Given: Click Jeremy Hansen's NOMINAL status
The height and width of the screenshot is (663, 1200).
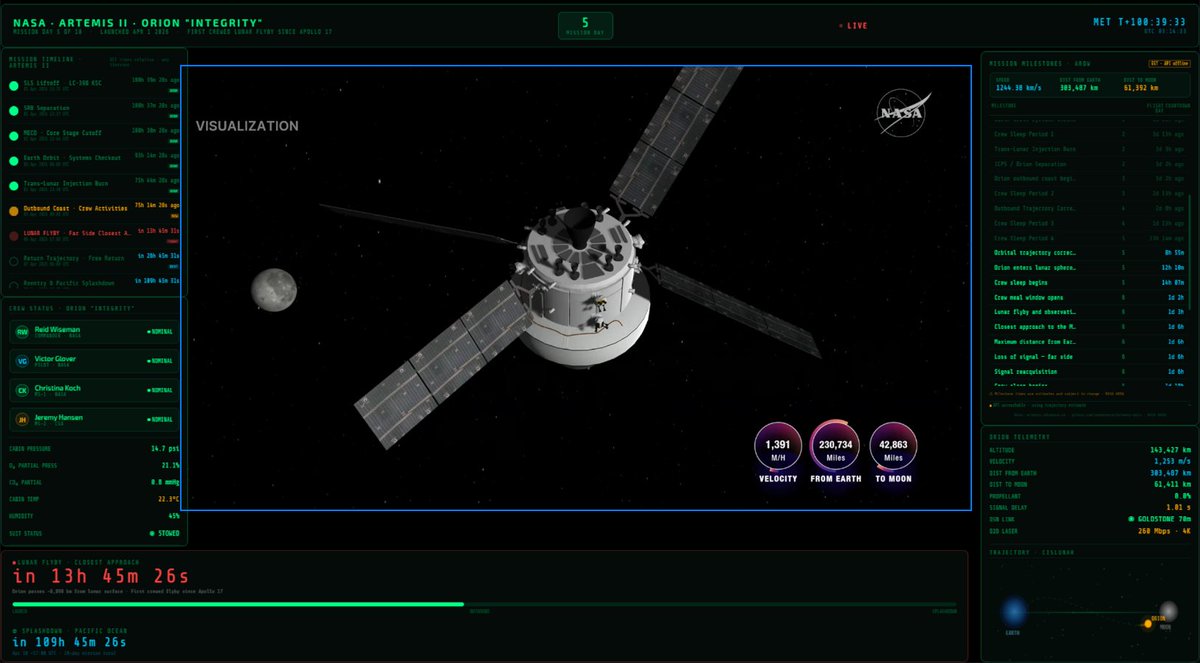Looking at the screenshot, I should click(x=161, y=420).
